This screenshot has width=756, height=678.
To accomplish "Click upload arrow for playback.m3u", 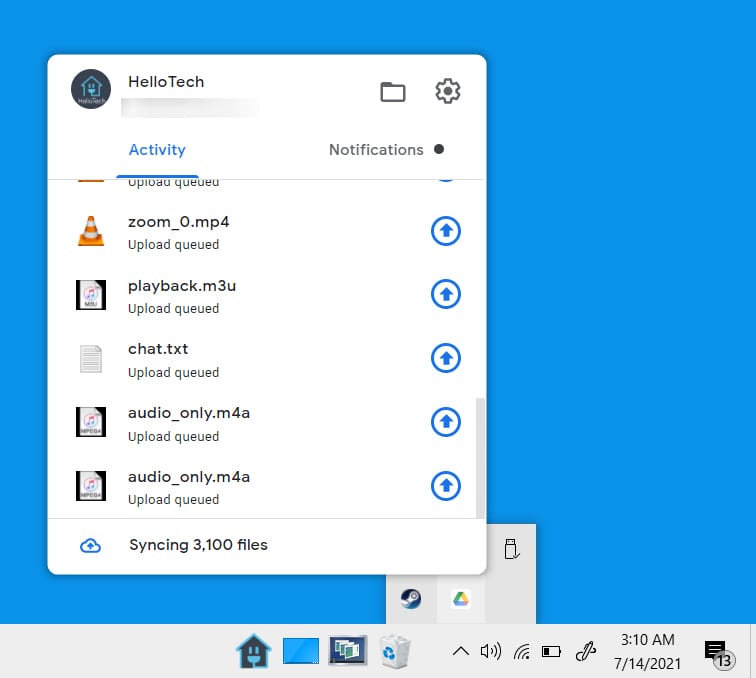I will [x=446, y=294].
